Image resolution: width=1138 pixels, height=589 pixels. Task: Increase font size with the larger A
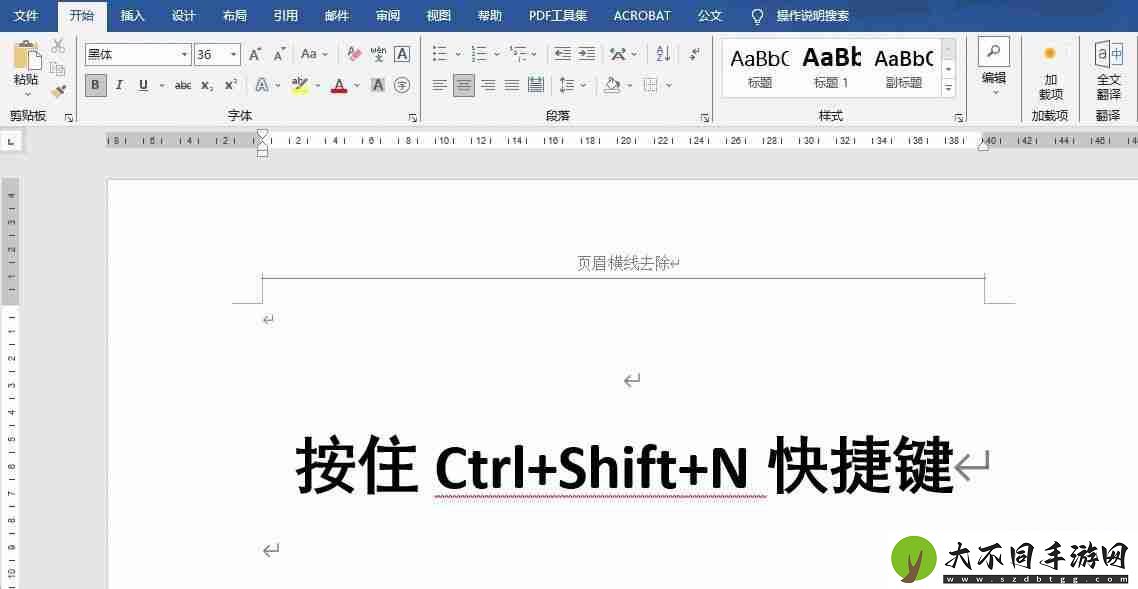click(255, 54)
